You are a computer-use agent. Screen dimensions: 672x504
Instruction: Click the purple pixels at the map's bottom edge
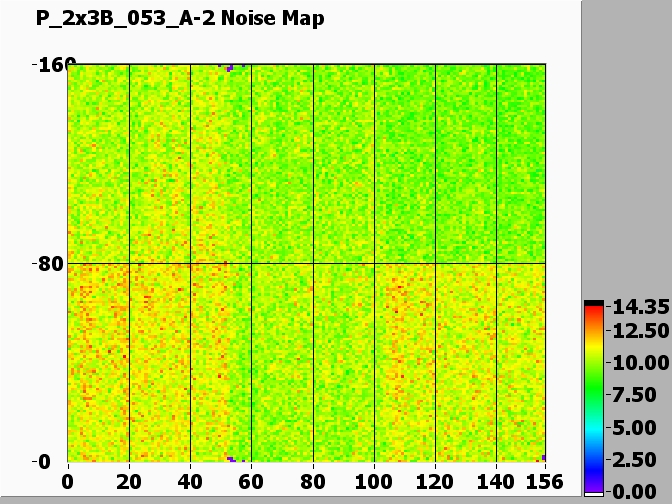pyautogui.click(x=231, y=459)
